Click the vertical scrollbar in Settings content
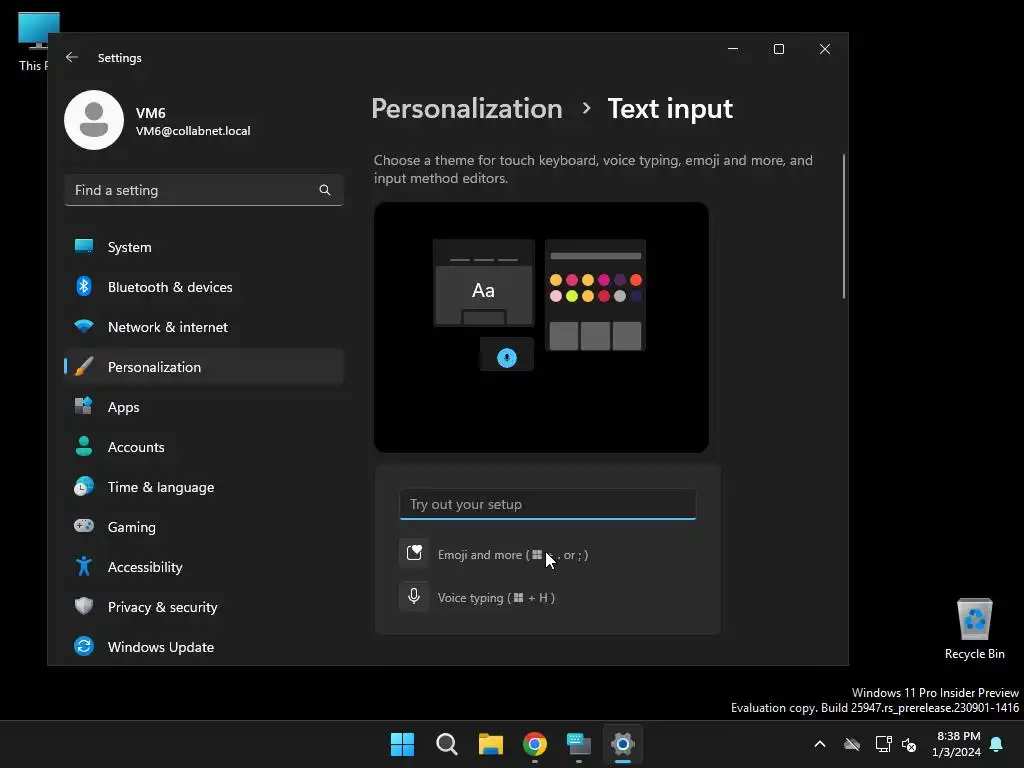Screen dimensions: 1024x768 point(844,226)
